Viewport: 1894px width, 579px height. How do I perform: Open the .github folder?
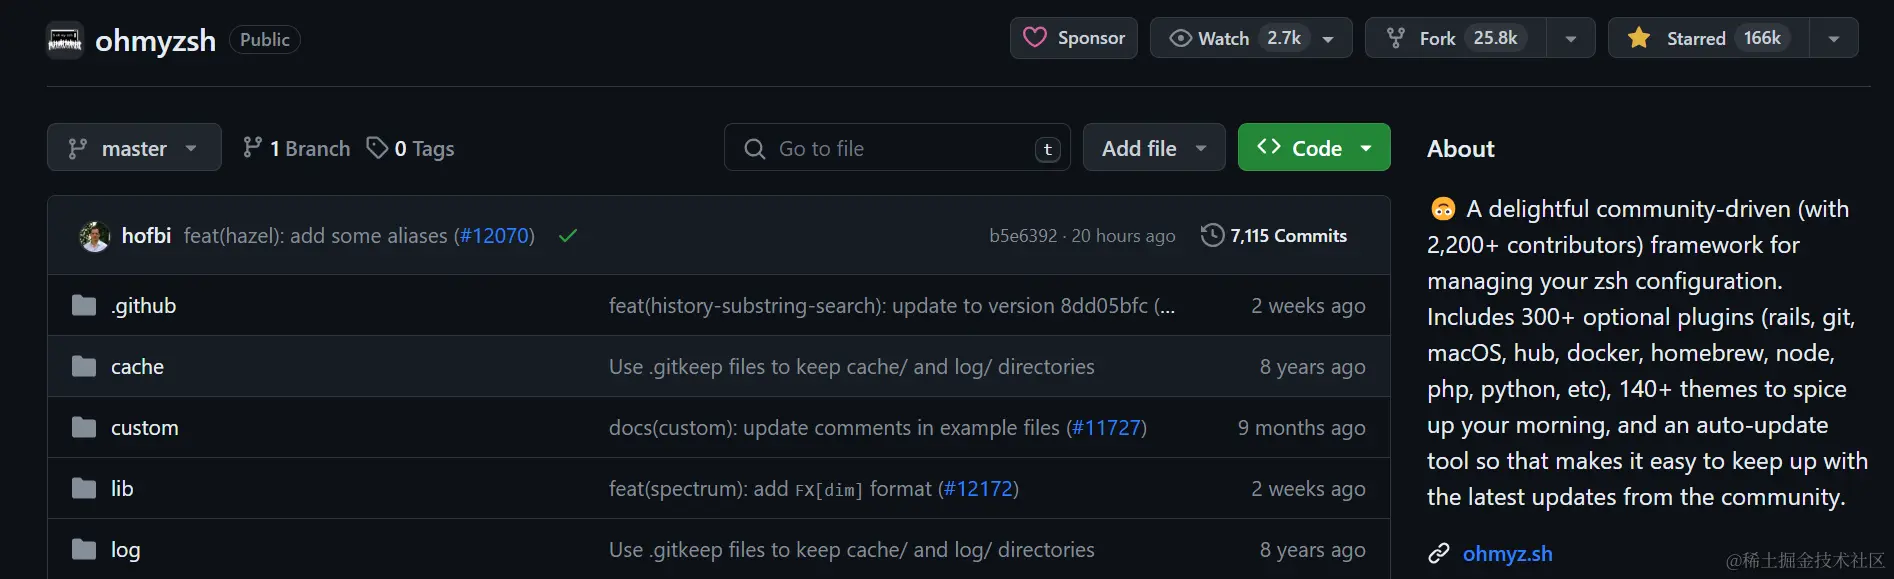(143, 306)
